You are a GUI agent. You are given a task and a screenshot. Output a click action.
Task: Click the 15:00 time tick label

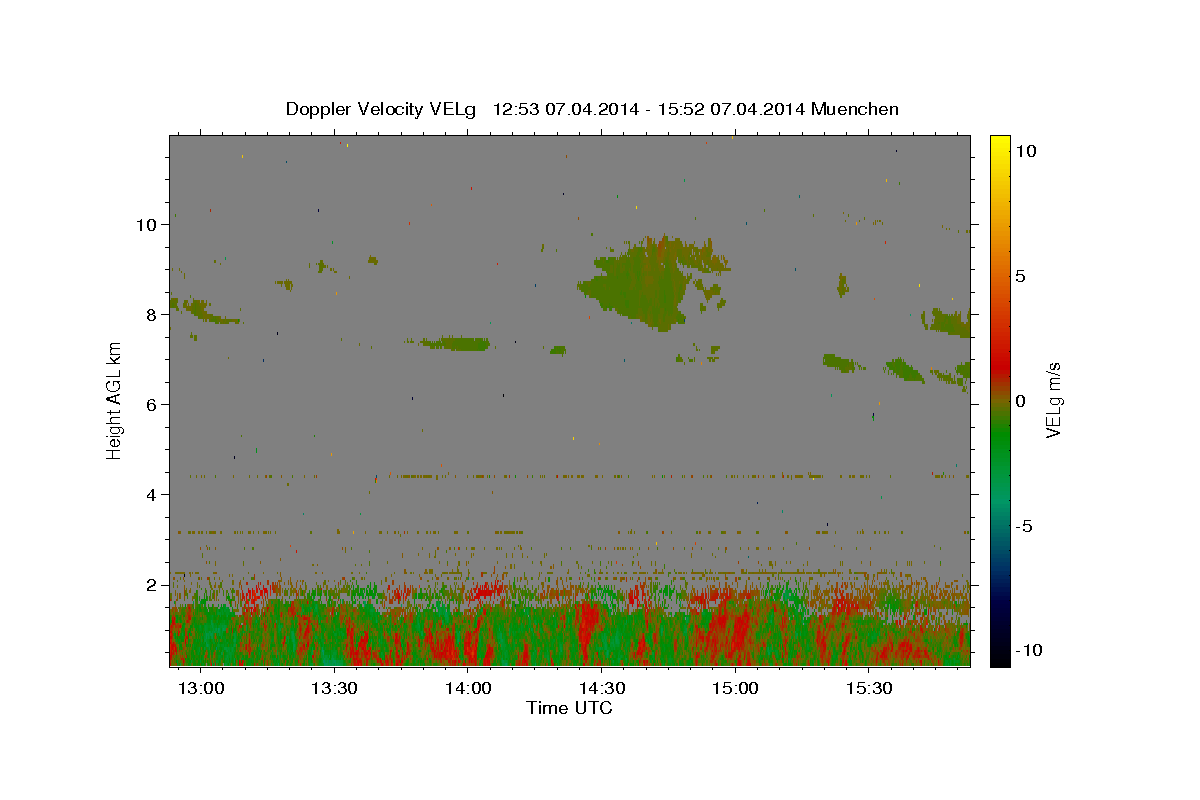(x=736, y=688)
